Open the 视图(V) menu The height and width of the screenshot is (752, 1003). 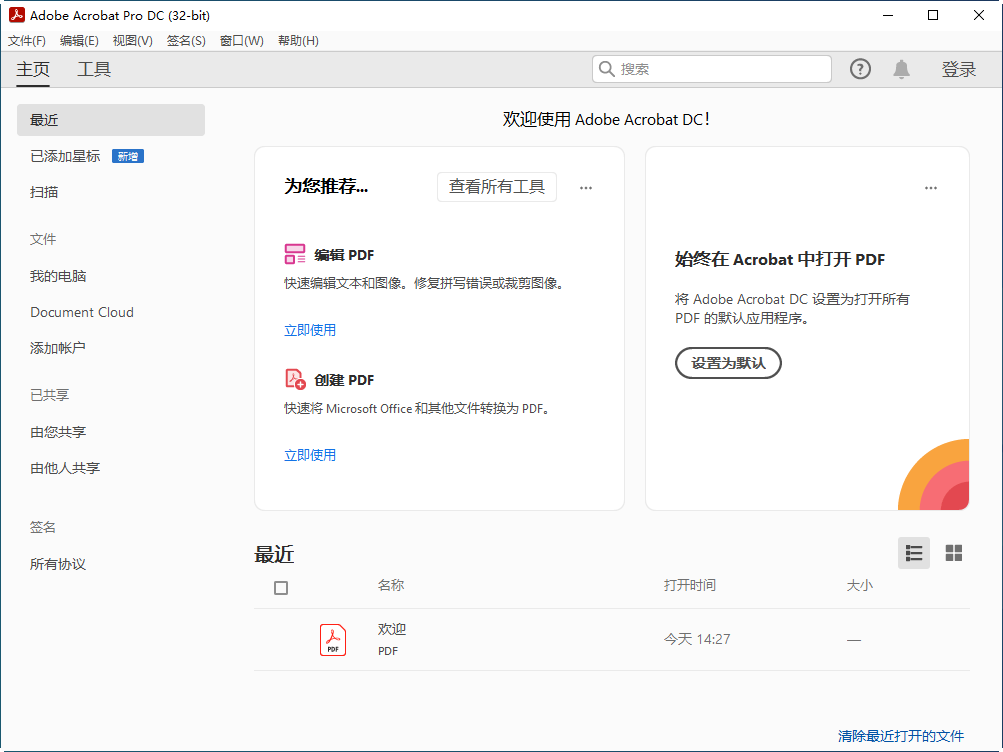[x=132, y=40]
